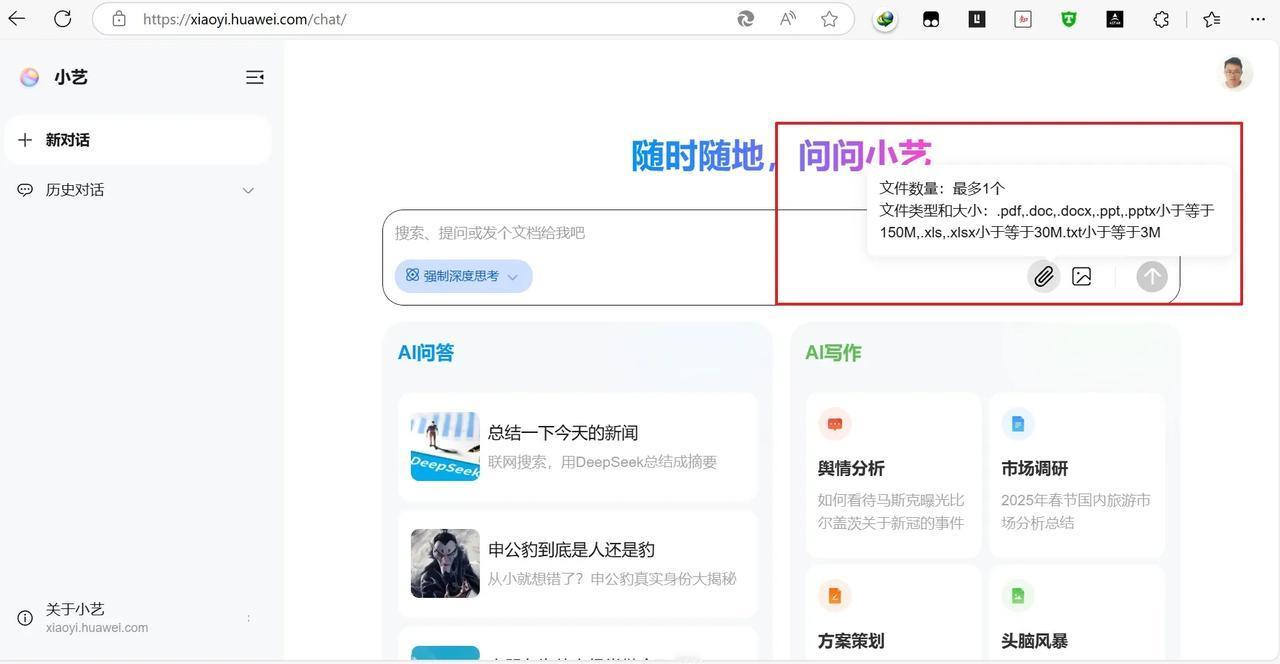The height and width of the screenshot is (664, 1280).
Task: Click 2025年春节国内旅游市场分析总结 description text
Action: click(x=1076, y=511)
